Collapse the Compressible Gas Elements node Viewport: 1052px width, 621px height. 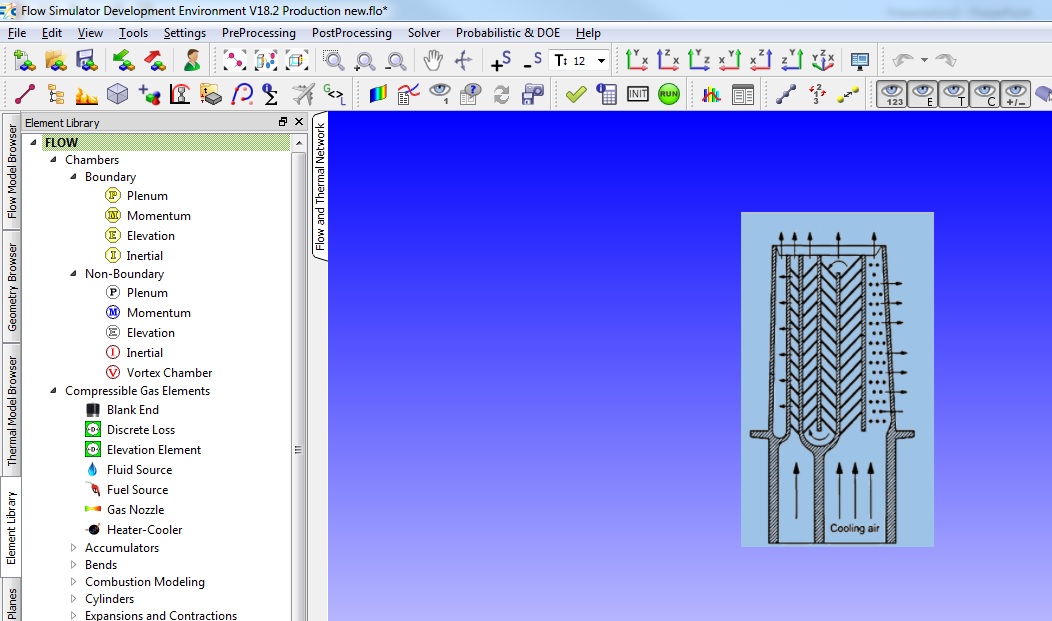pos(53,391)
